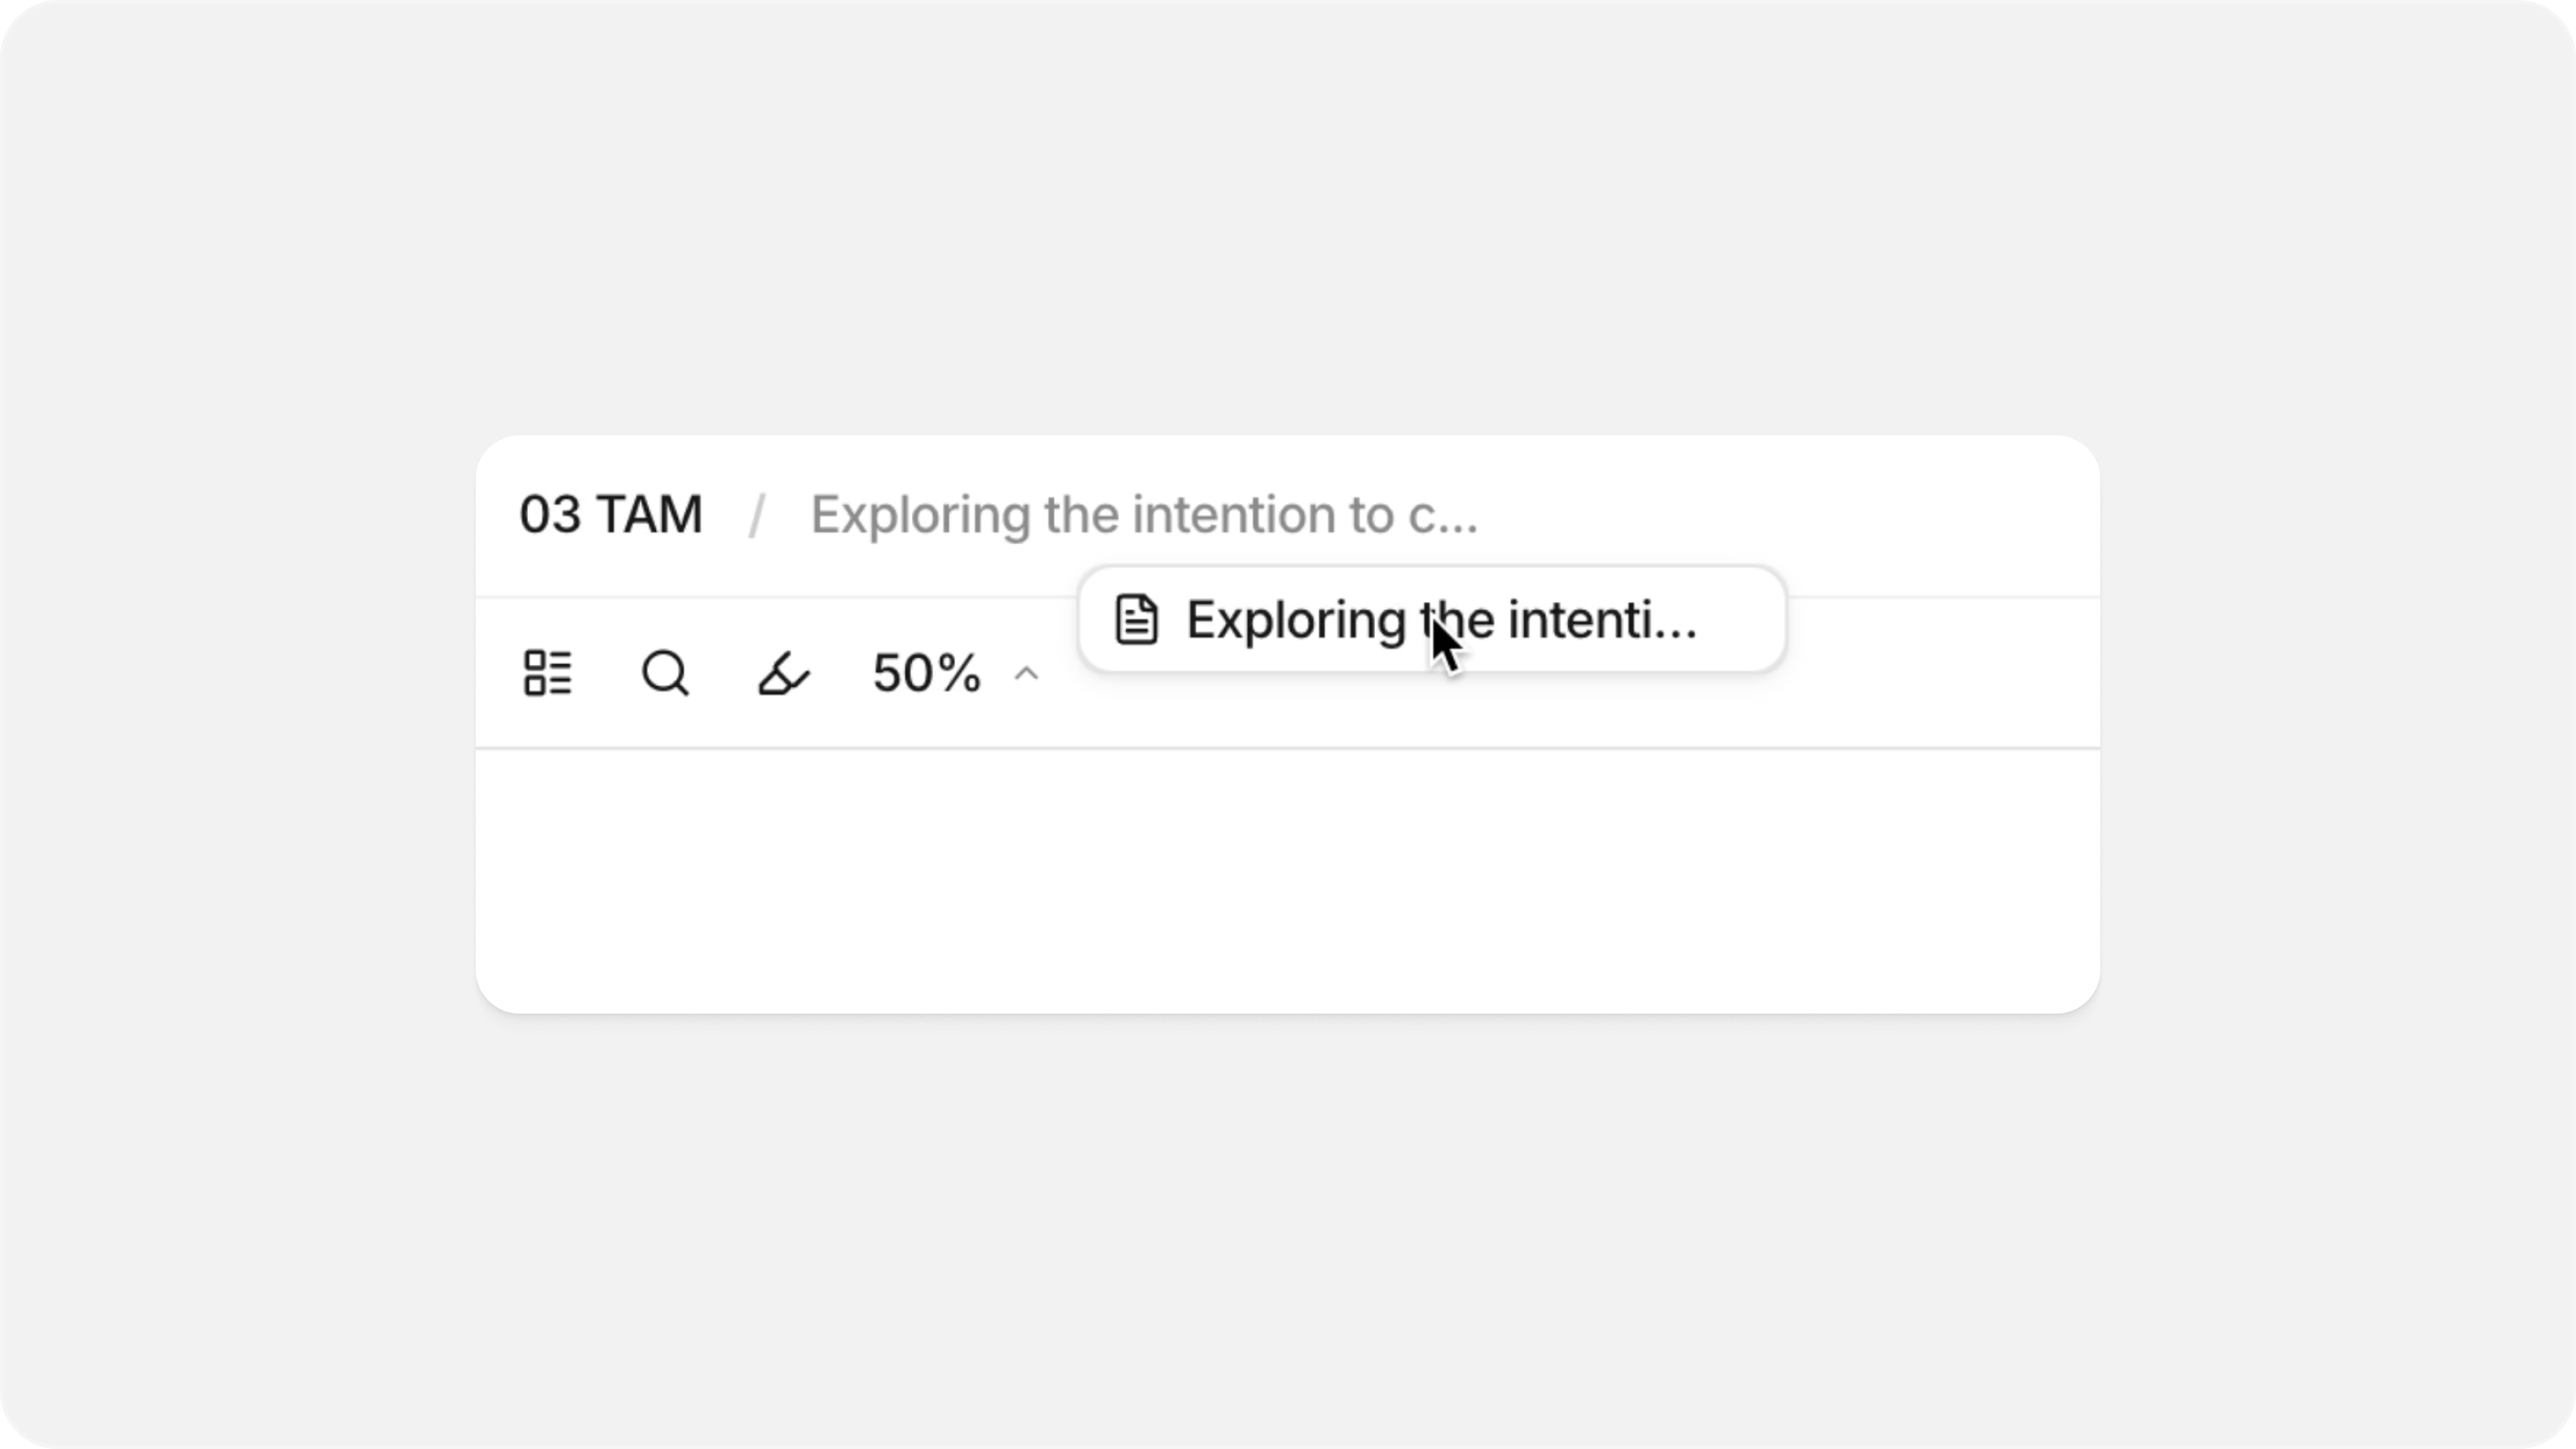
Task: Select the highlighter annotation tool
Action: tap(783, 673)
